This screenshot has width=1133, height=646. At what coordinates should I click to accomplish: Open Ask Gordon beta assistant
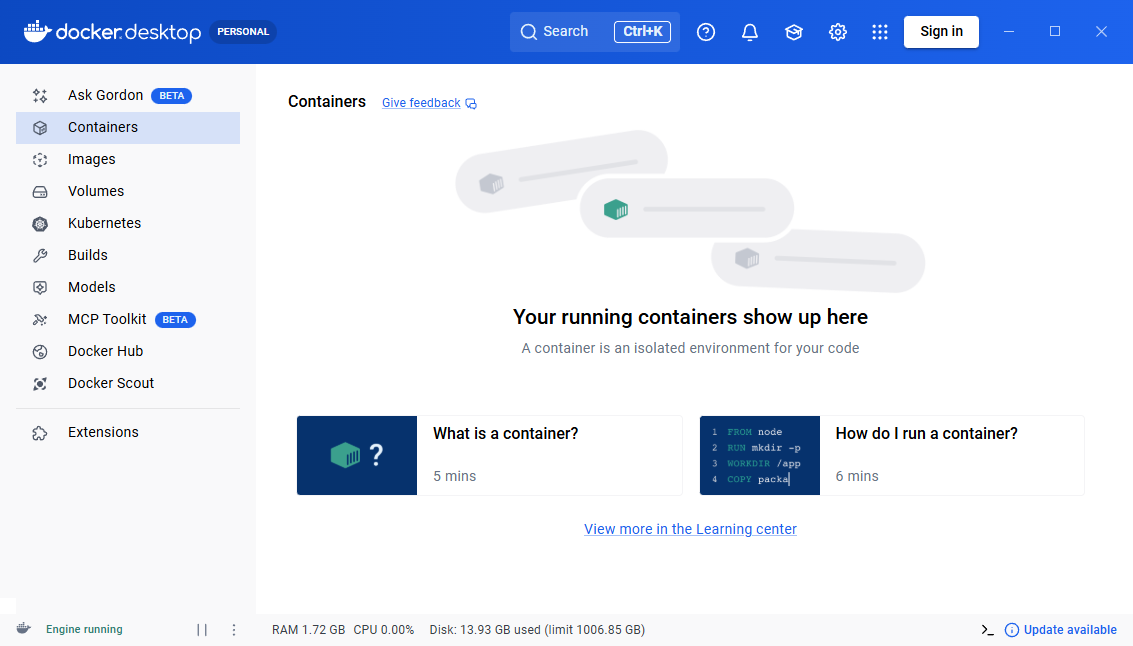pos(105,96)
